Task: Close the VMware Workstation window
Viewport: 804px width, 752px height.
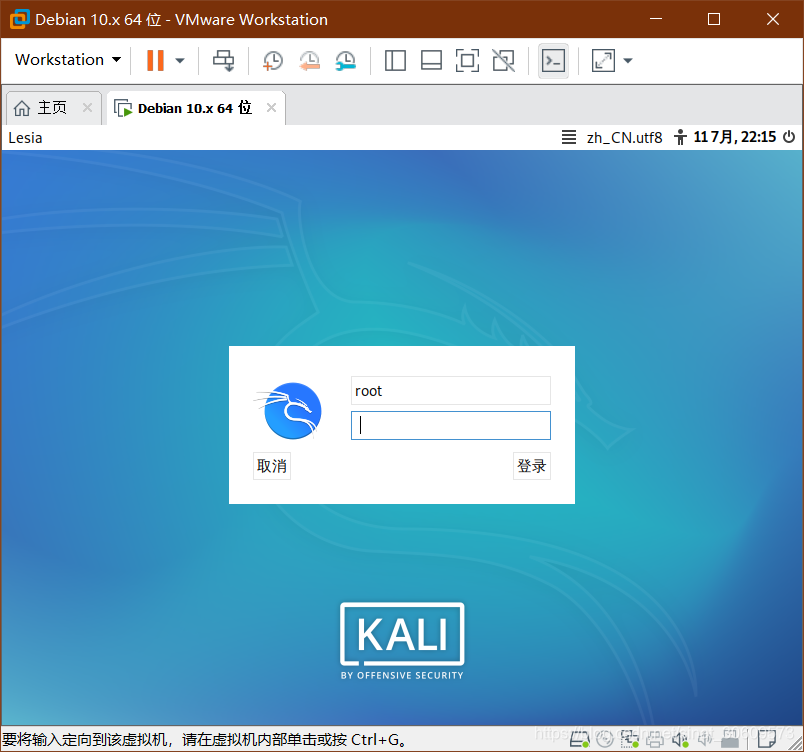Action: pos(773,19)
